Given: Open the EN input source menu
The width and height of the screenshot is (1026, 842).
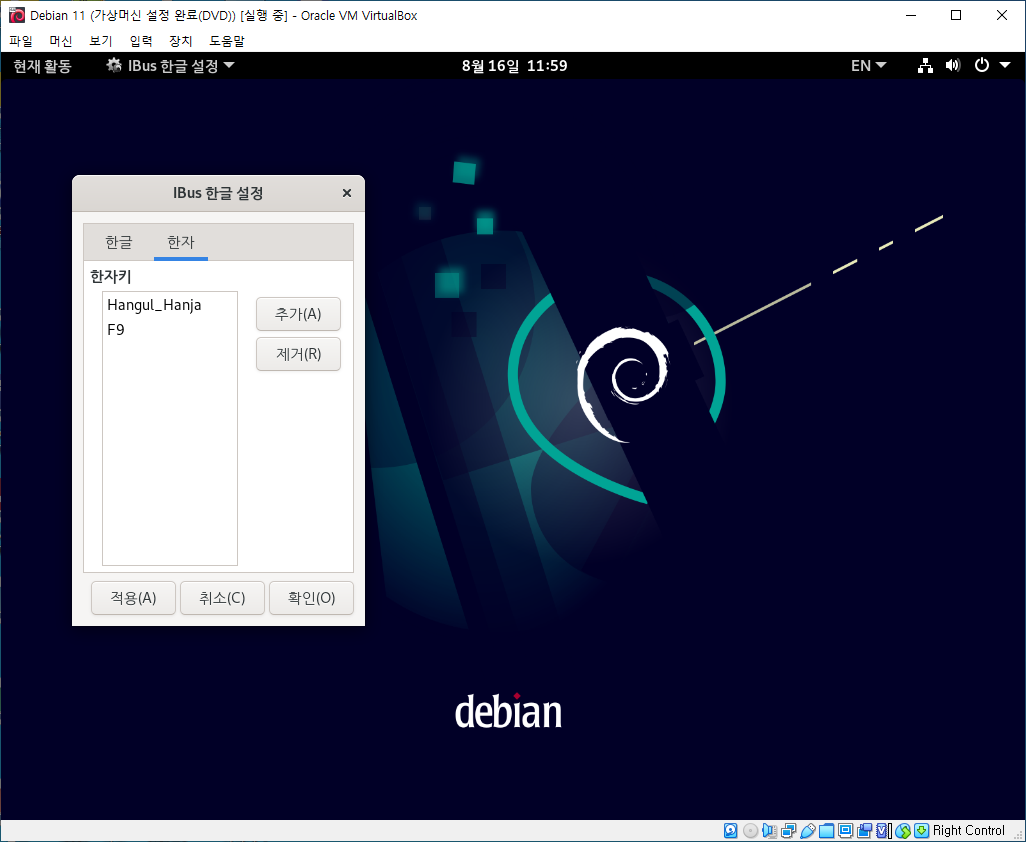Looking at the screenshot, I should 868,65.
